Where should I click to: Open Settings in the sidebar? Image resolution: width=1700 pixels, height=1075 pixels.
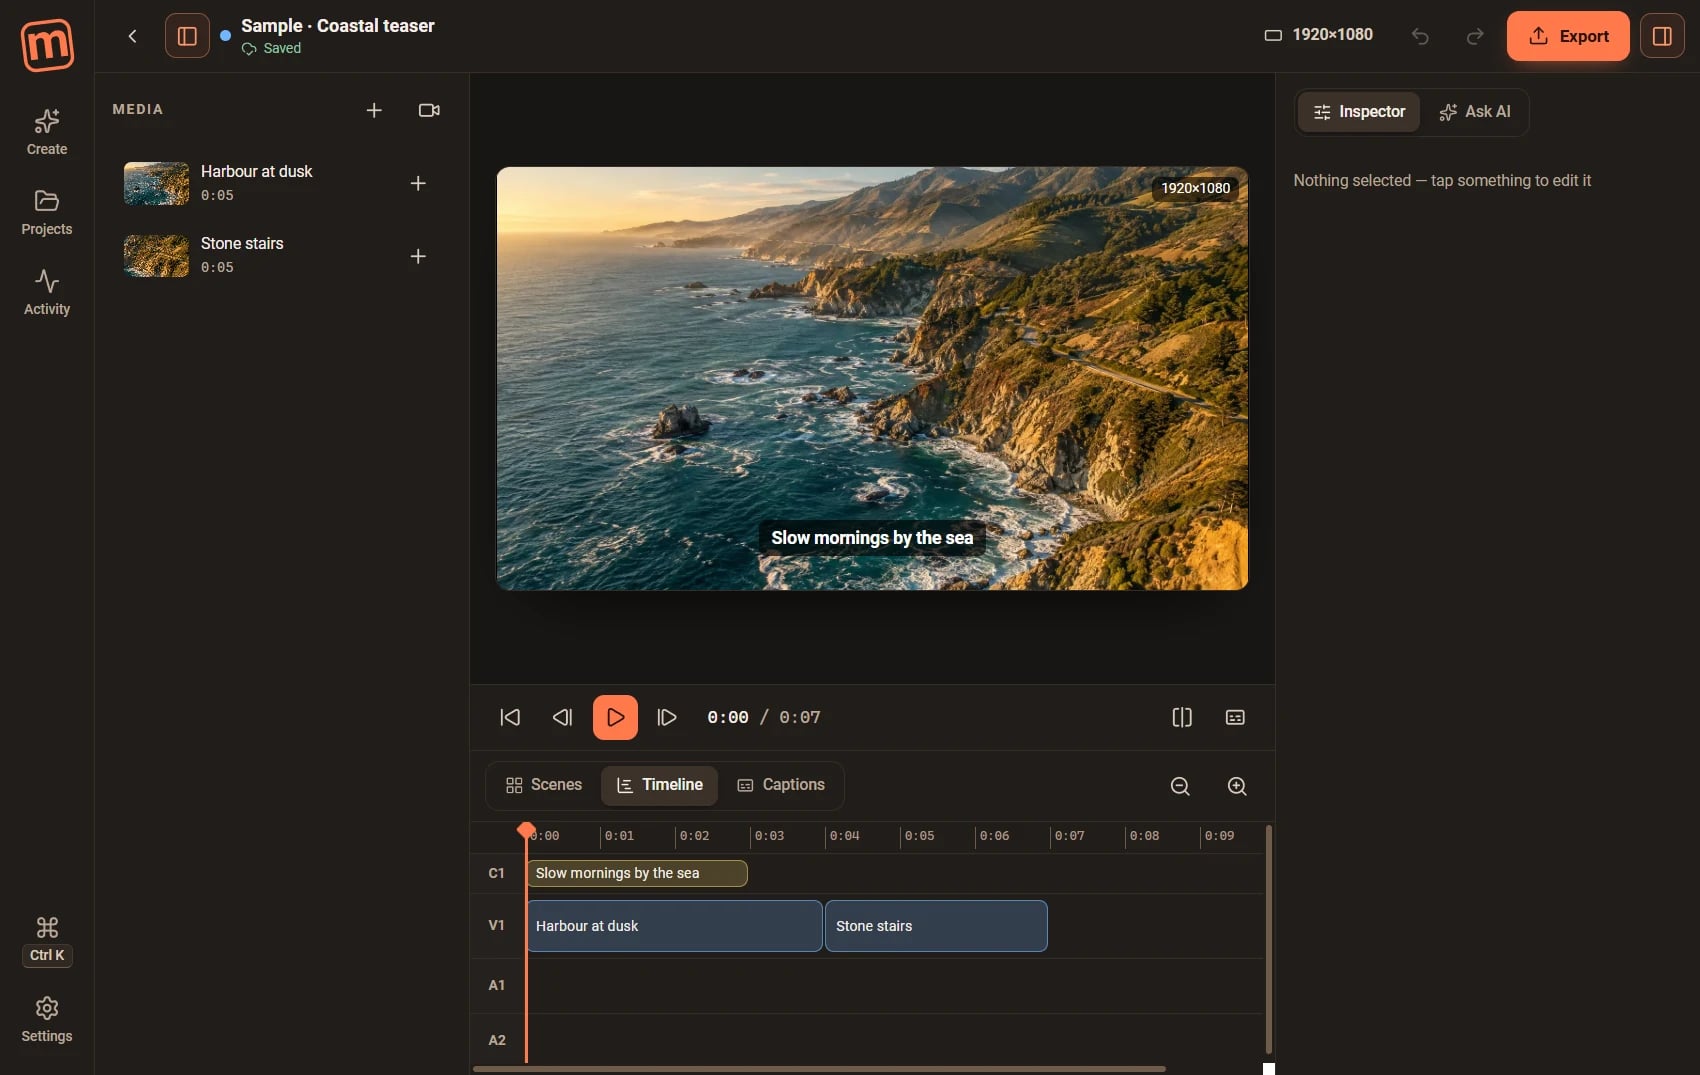tap(47, 1019)
